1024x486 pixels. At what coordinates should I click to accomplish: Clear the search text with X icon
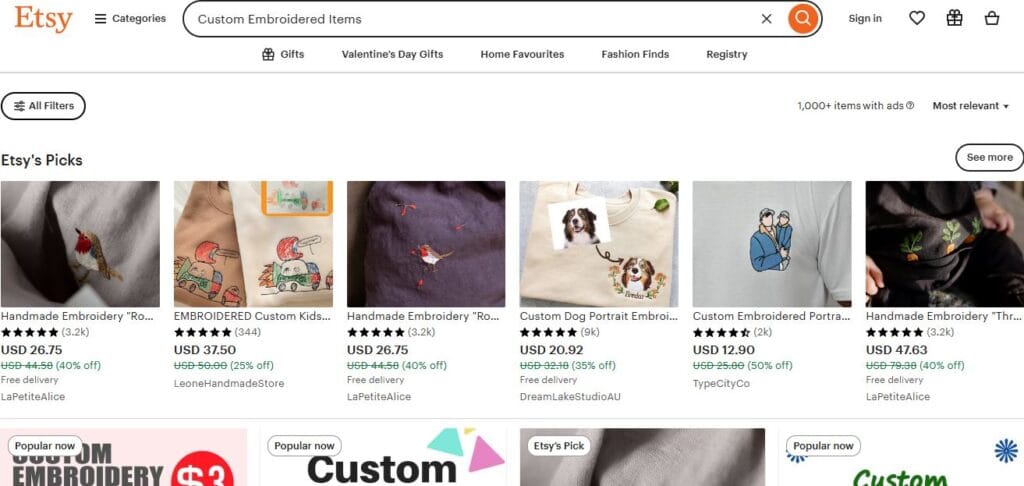click(767, 19)
